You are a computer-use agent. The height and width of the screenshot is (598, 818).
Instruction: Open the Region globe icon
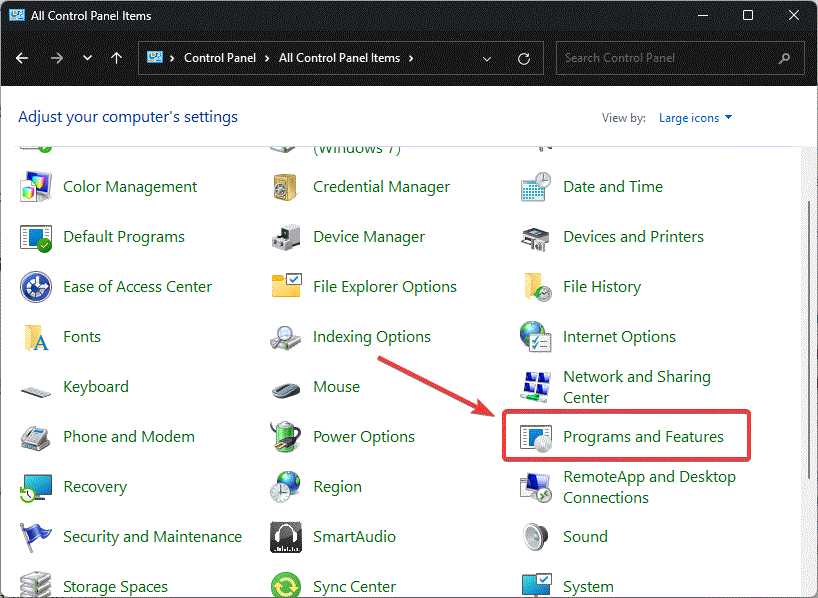[x=285, y=486]
